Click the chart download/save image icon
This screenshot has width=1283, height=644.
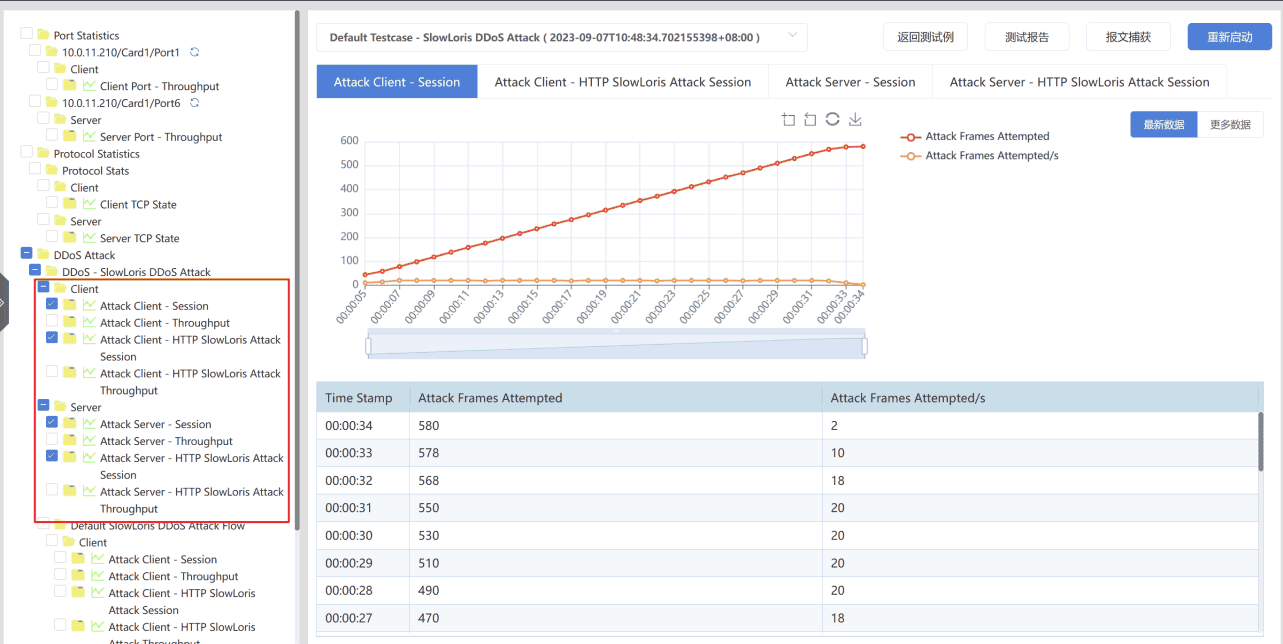855,120
